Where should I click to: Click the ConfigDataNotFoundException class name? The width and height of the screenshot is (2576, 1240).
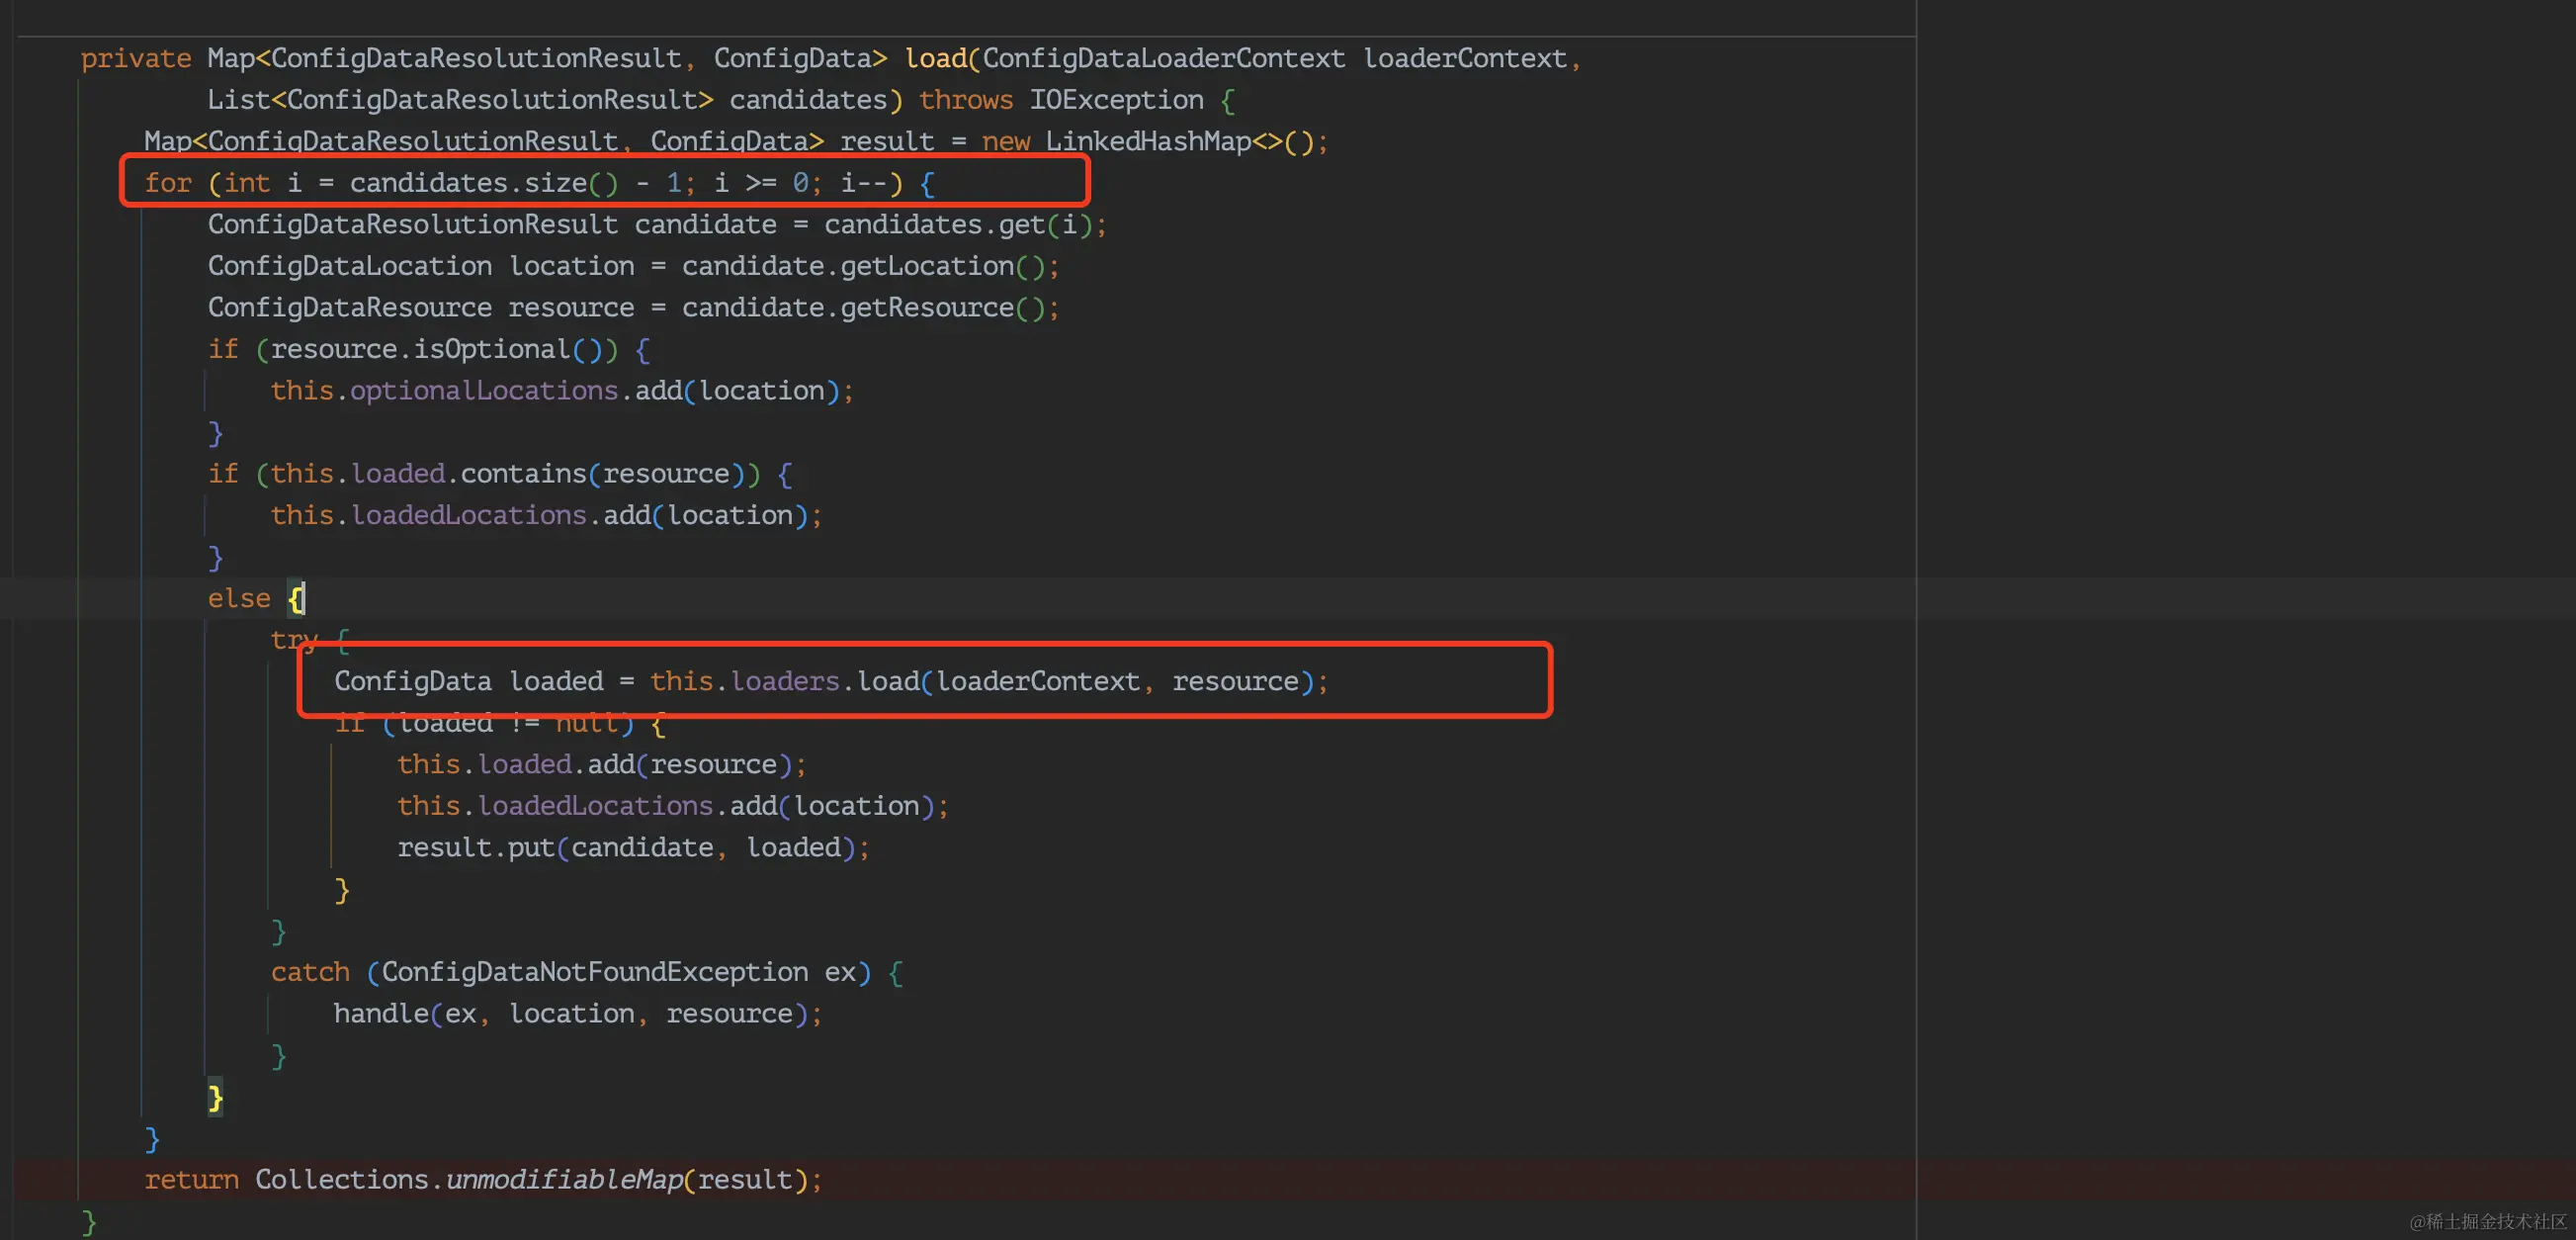pos(594,973)
